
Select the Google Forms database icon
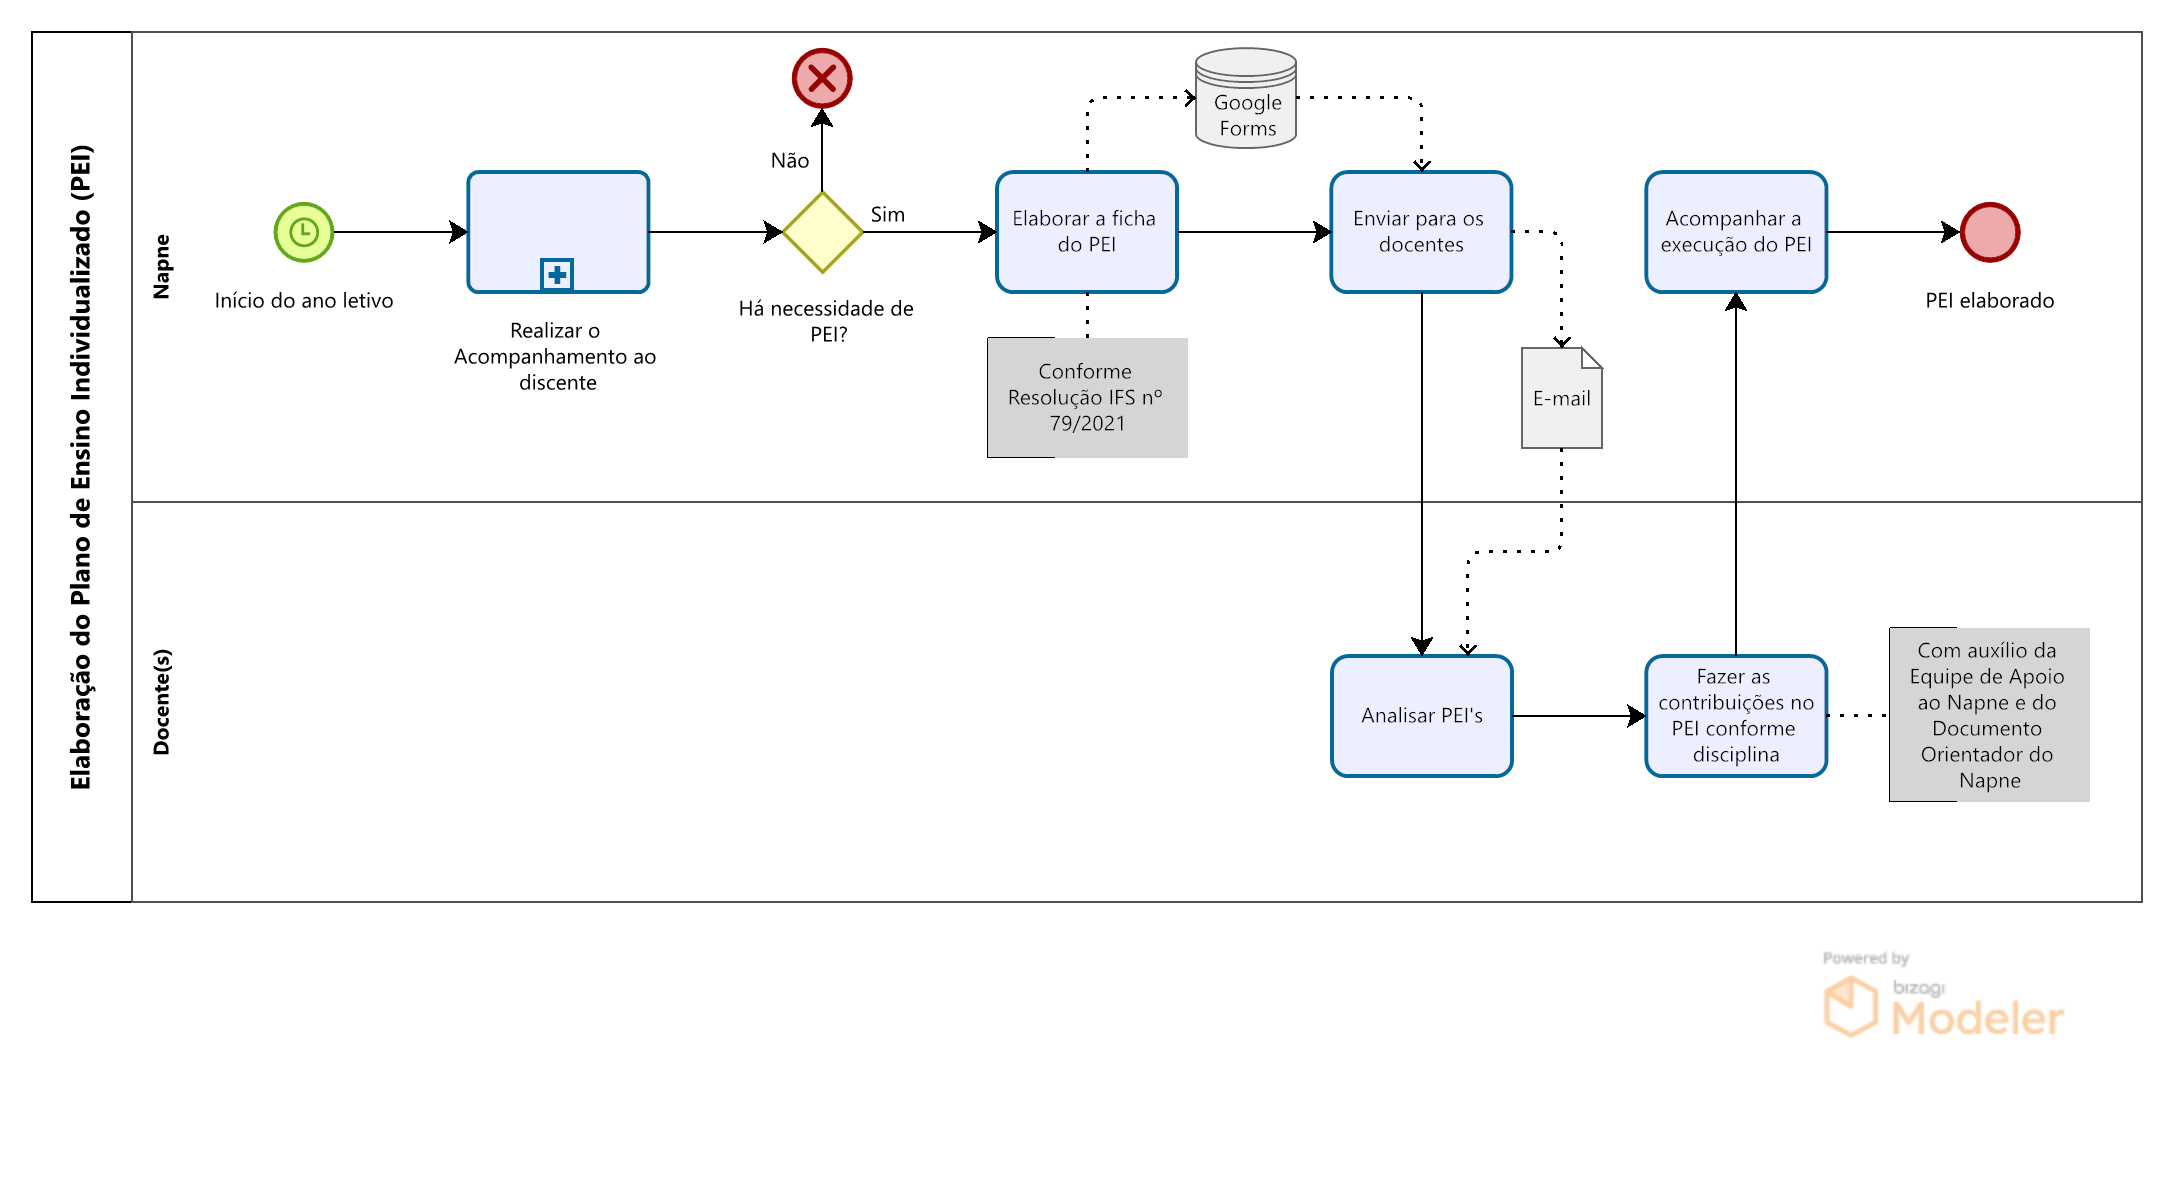1246,99
